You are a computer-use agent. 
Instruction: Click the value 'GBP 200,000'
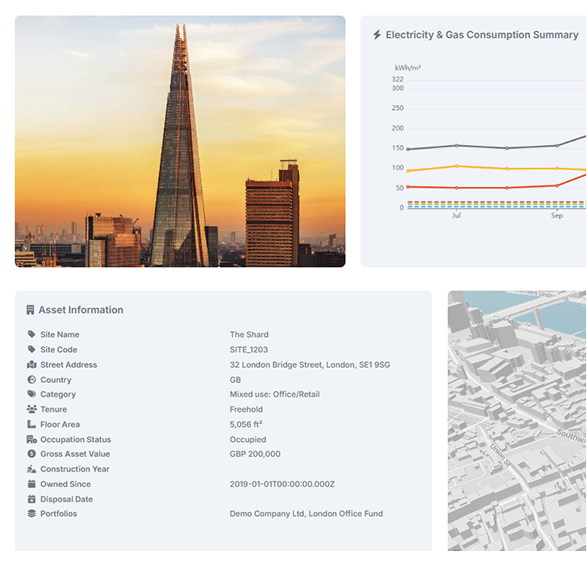255,454
